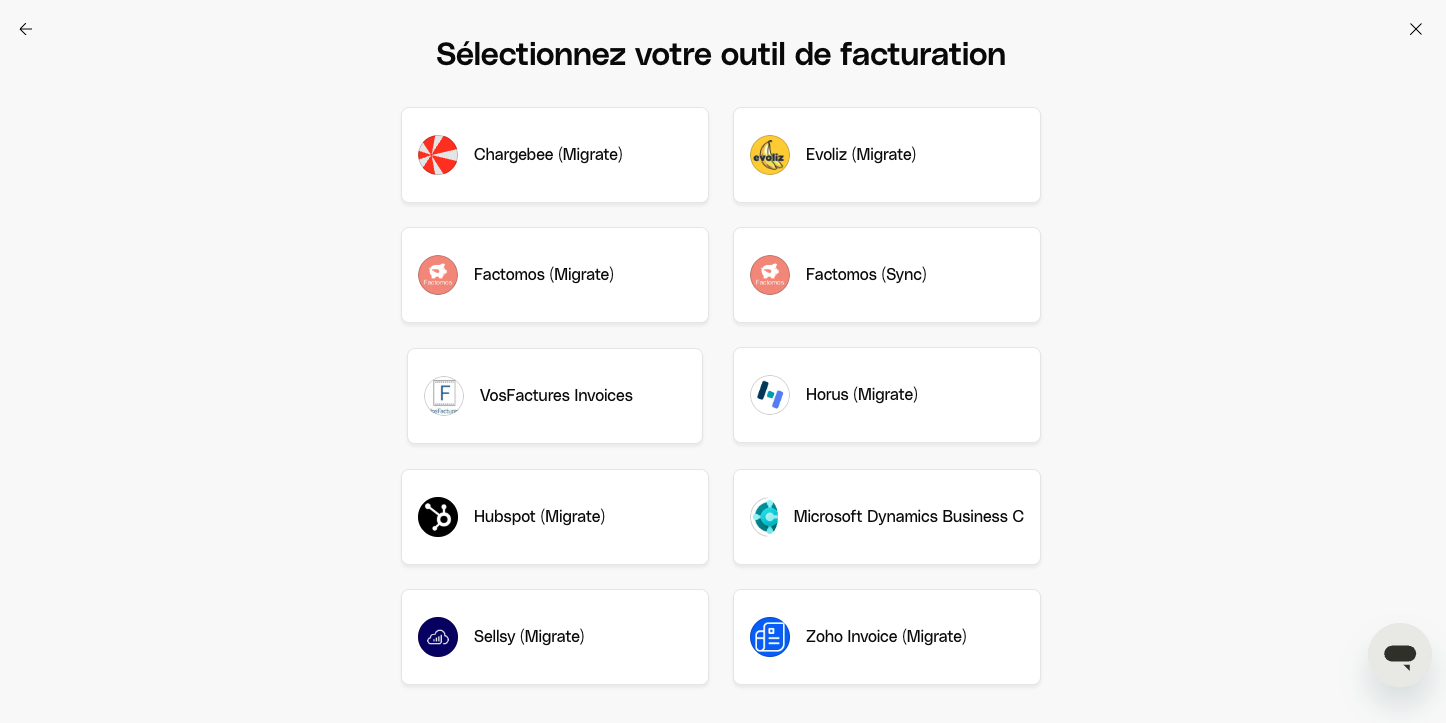Open the chat support bubble

(x=1400, y=655)
